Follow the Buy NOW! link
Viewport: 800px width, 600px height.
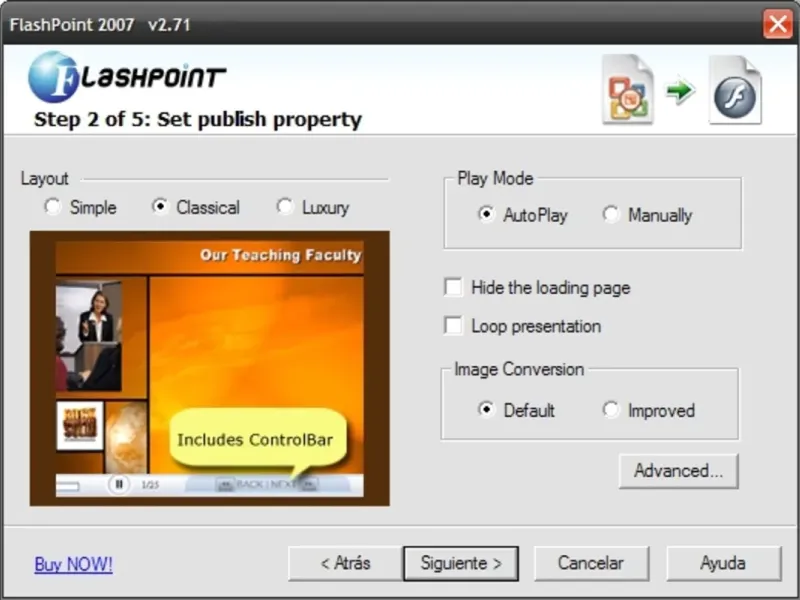(x=73, y=564)
